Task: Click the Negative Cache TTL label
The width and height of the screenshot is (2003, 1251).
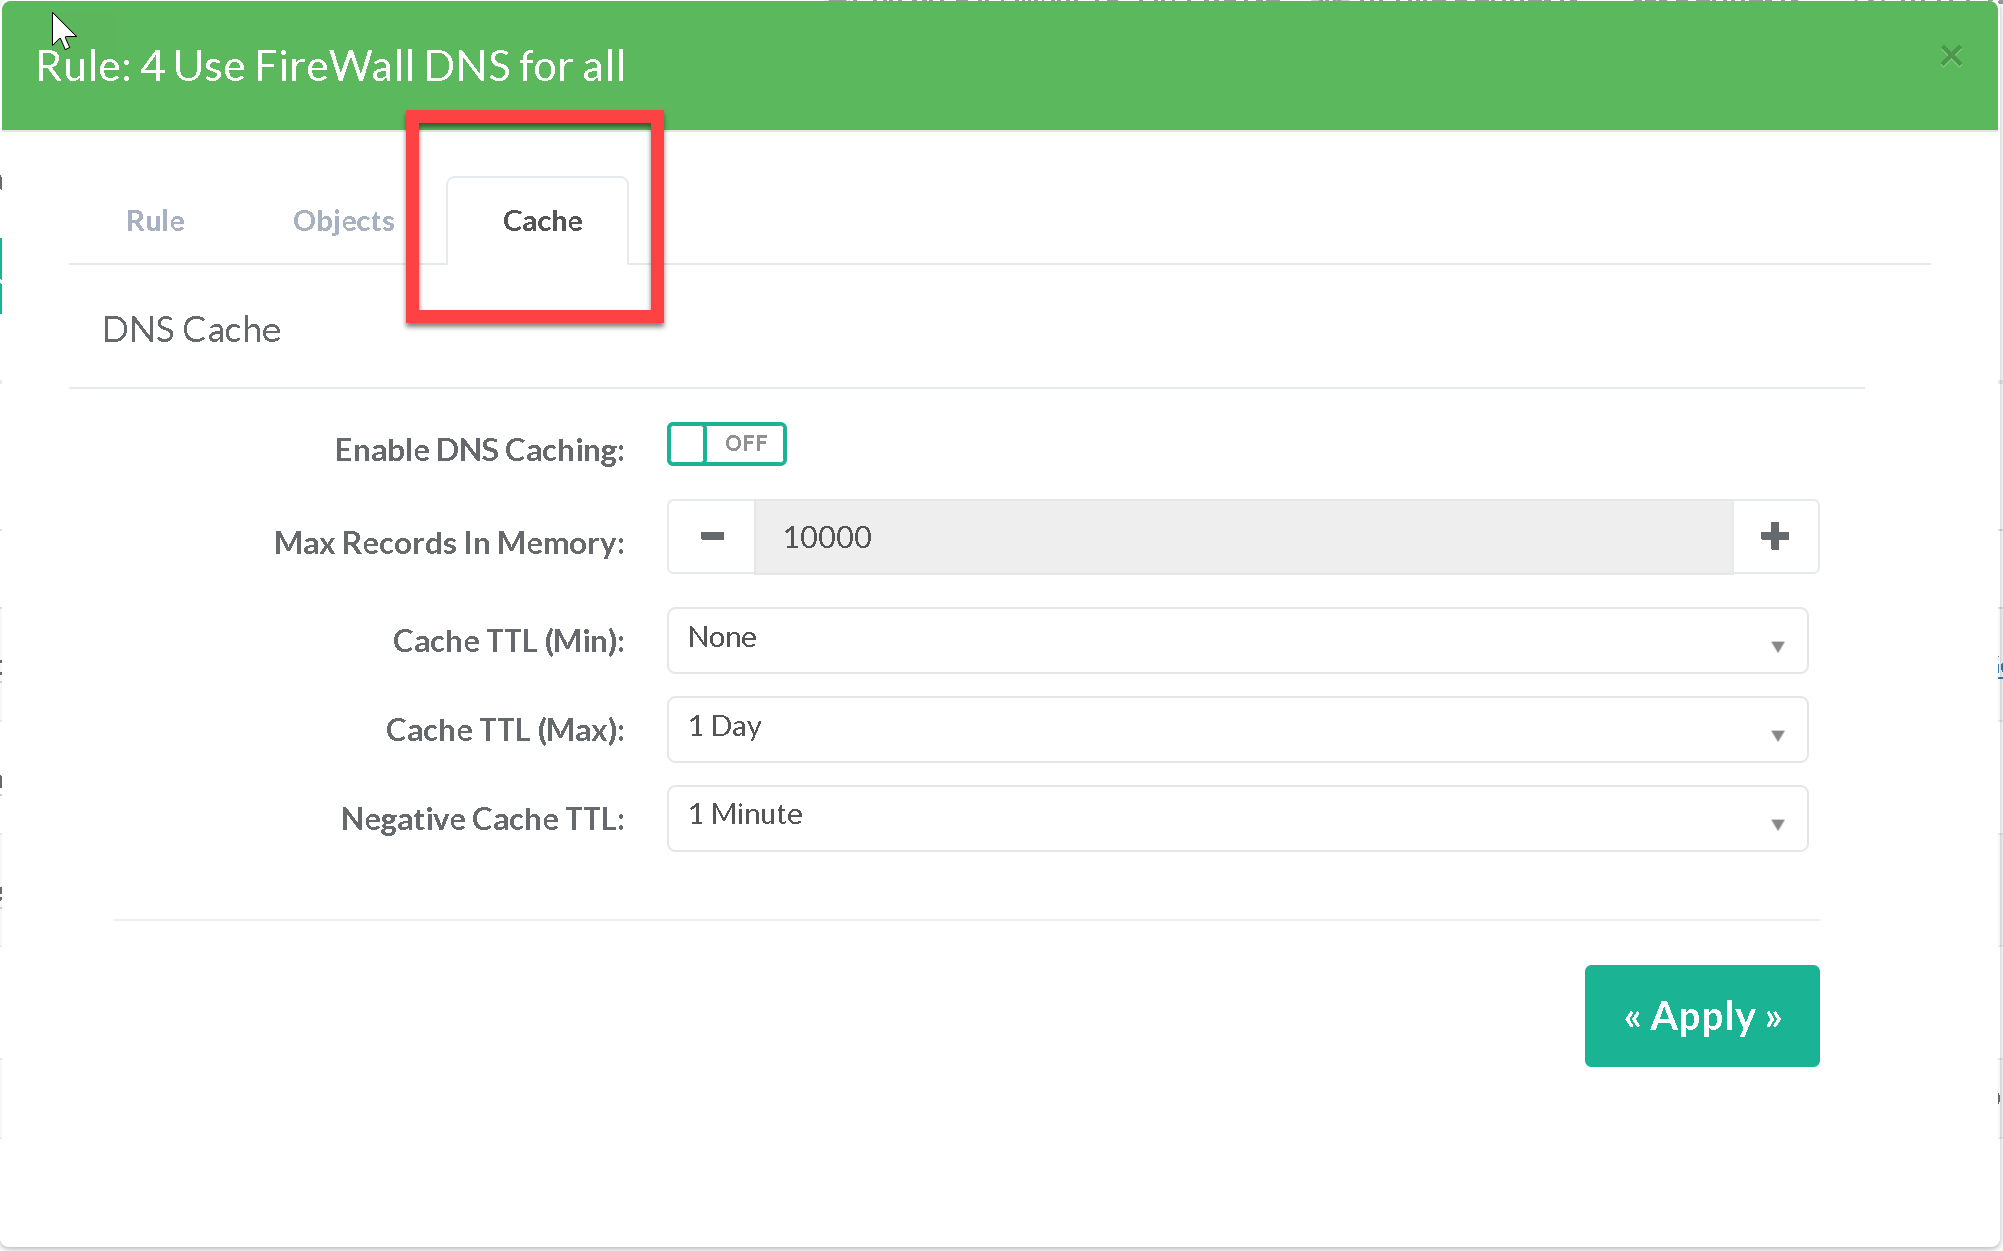Action: pos(482,819)
